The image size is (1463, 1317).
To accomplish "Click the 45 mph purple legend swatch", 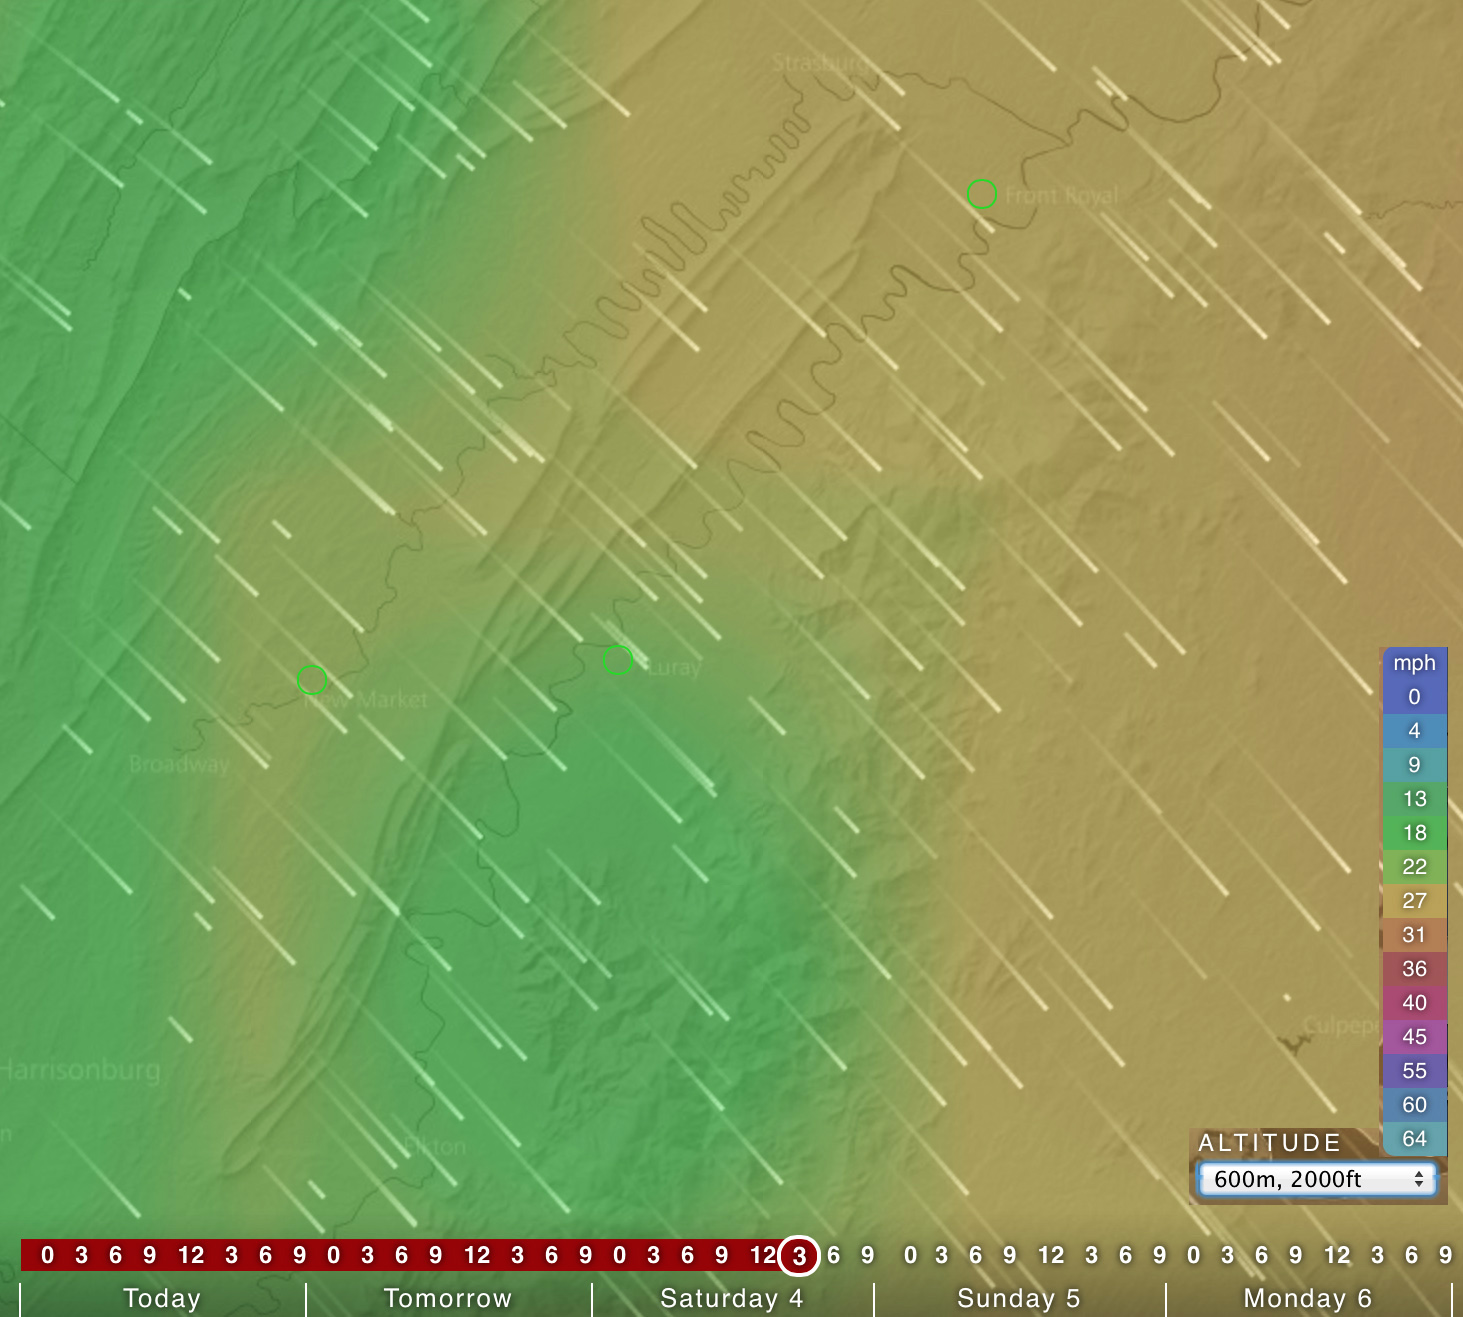I will tap(1414, 1037).
